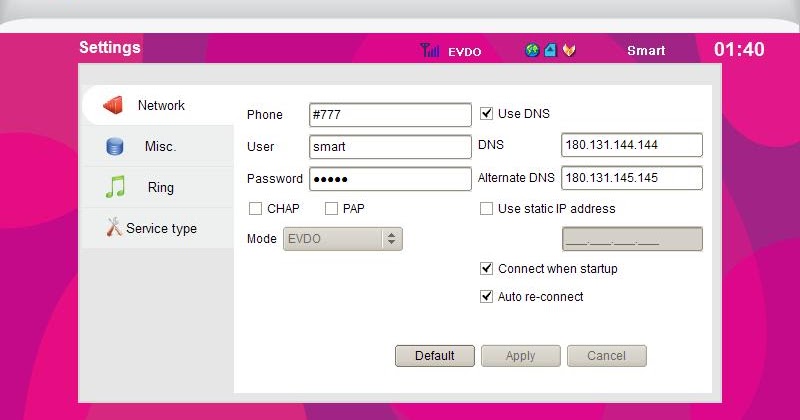The width and height of the screenshot is (800, 420).
Task: Click the Apply button
Action: [520, 356]
